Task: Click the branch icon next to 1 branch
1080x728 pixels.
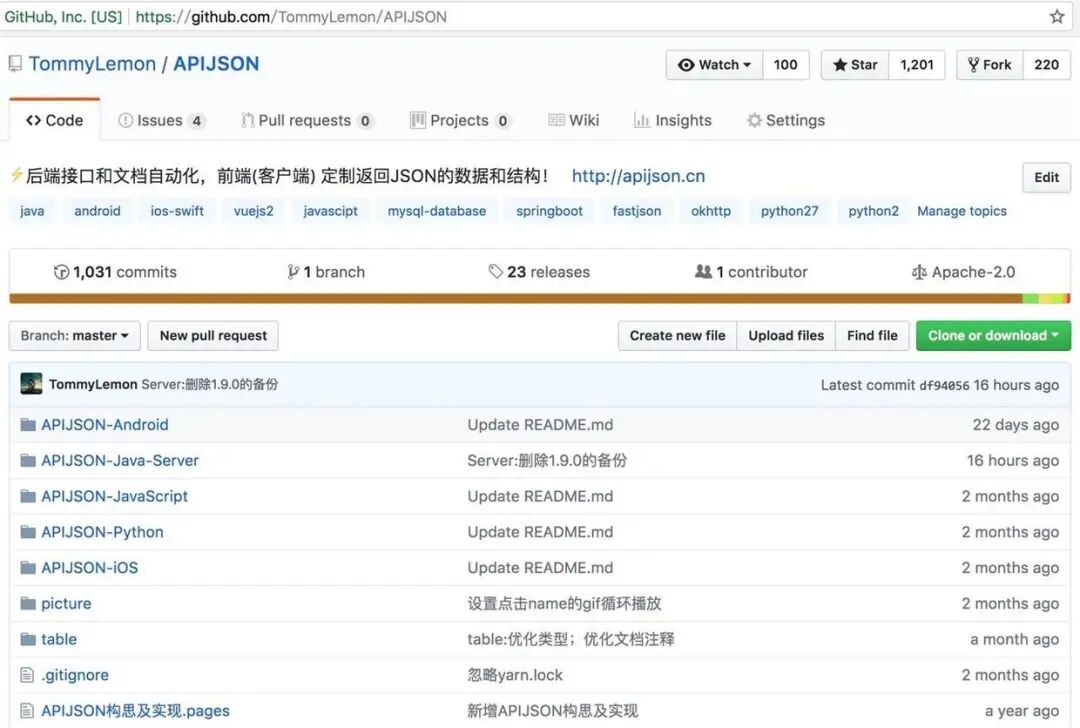Action: (292, 271)
